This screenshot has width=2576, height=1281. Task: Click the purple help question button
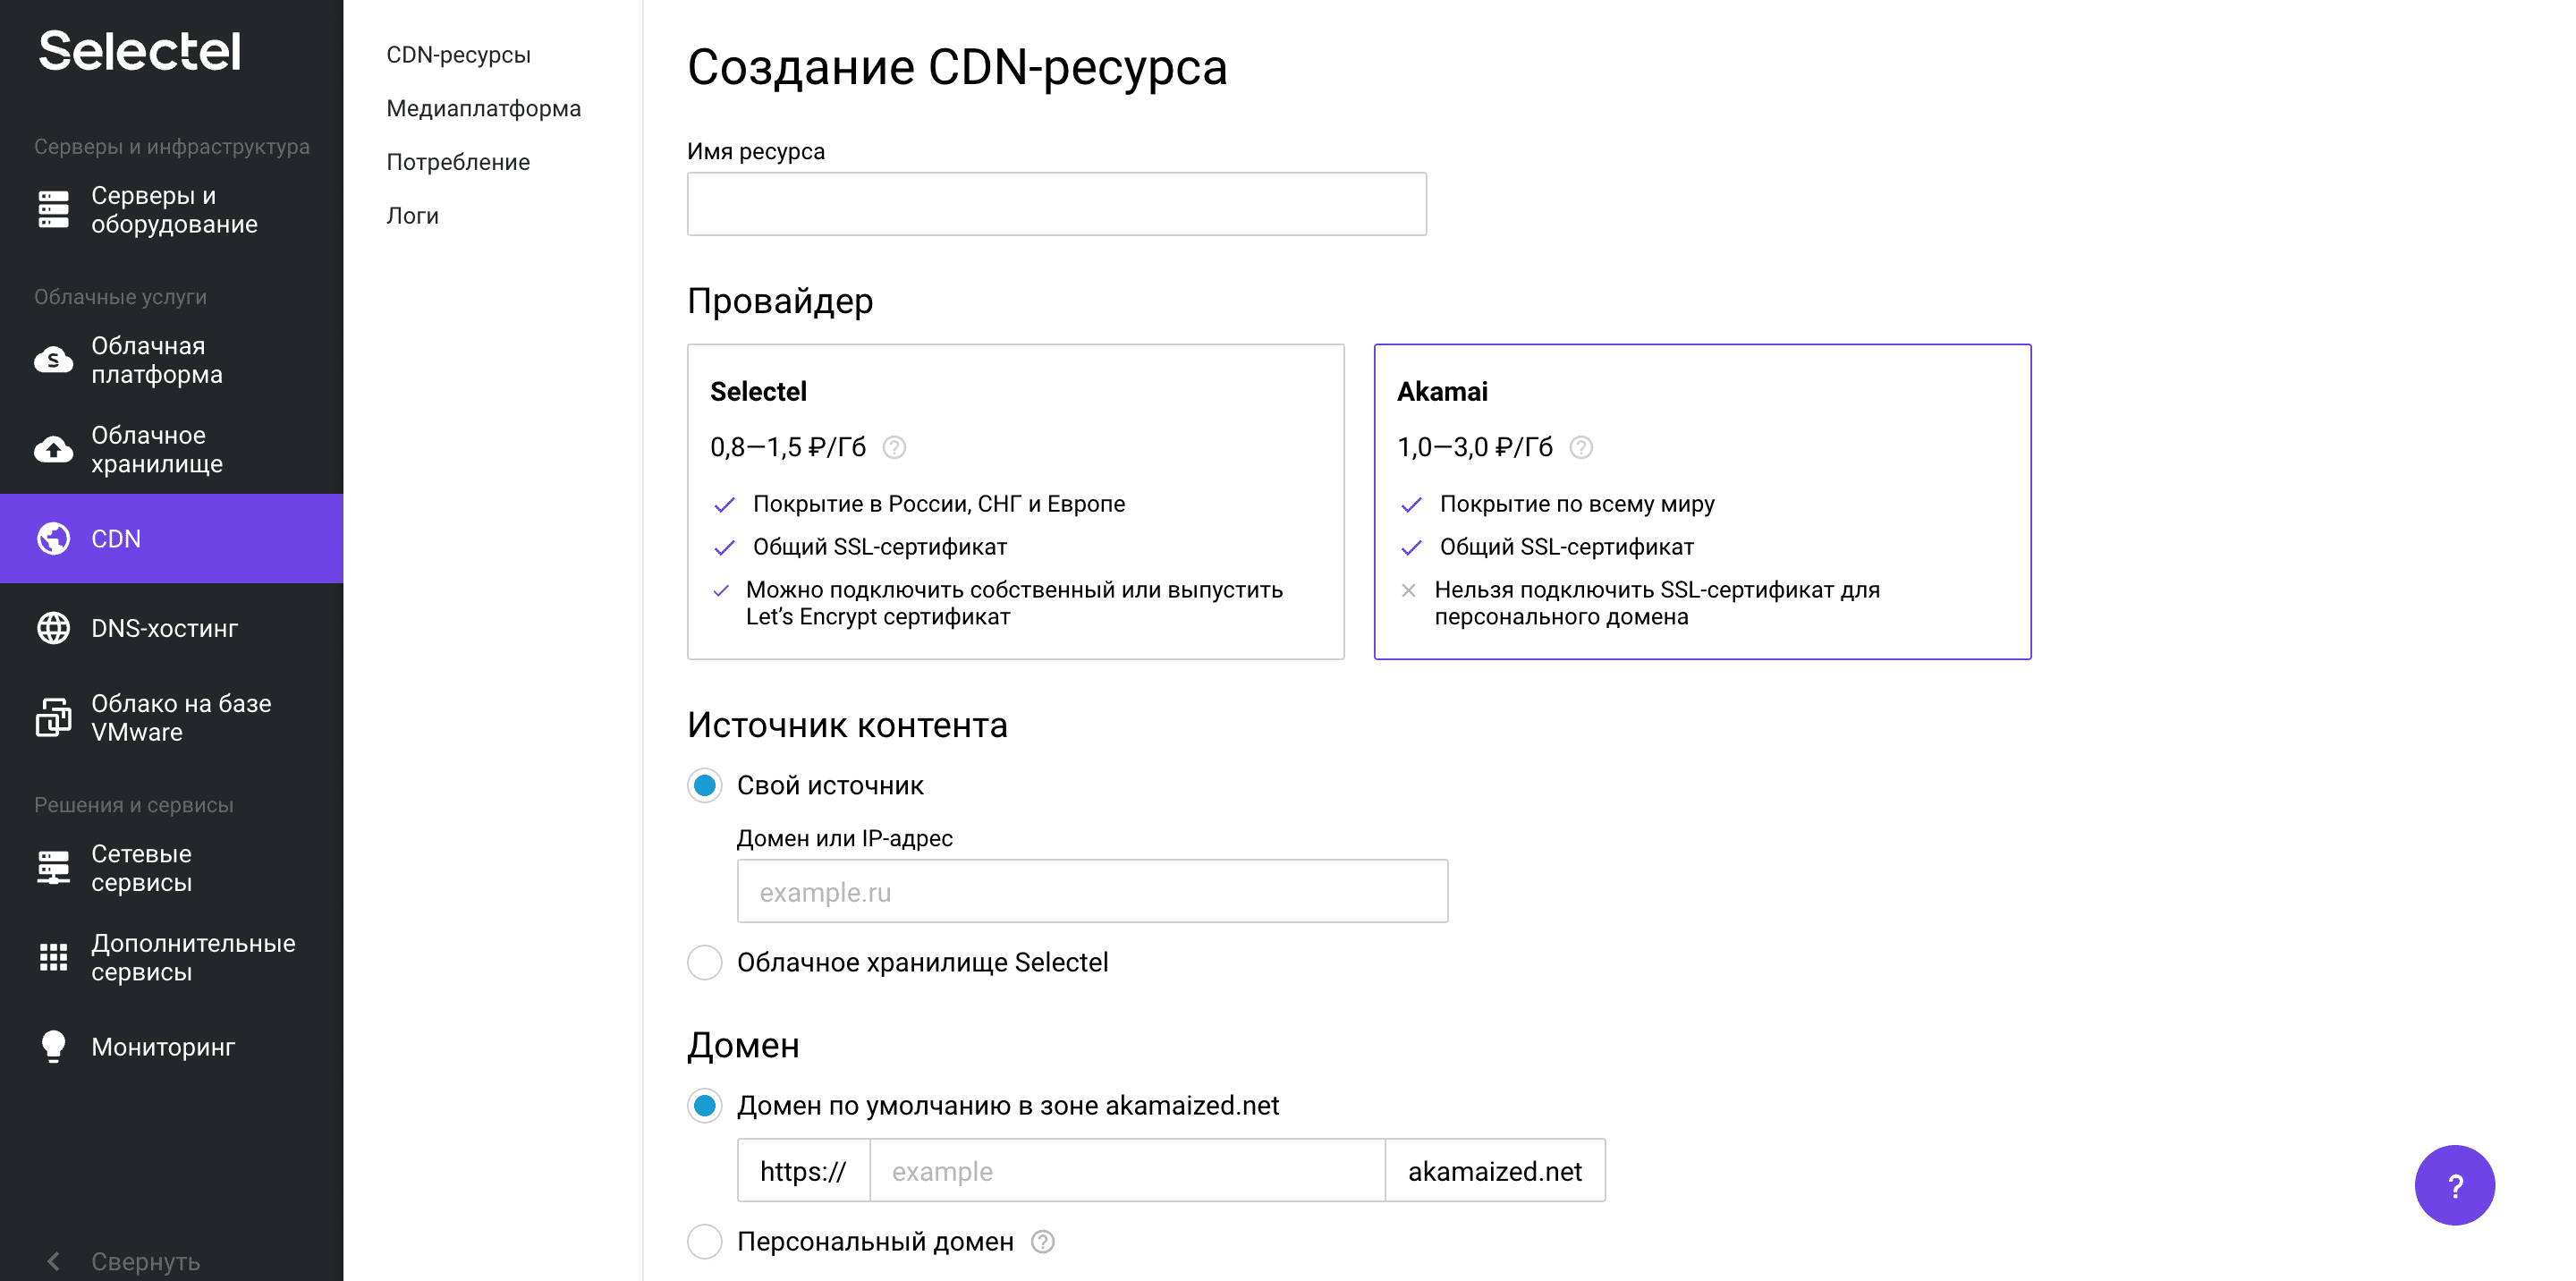coord(2454,1186)
